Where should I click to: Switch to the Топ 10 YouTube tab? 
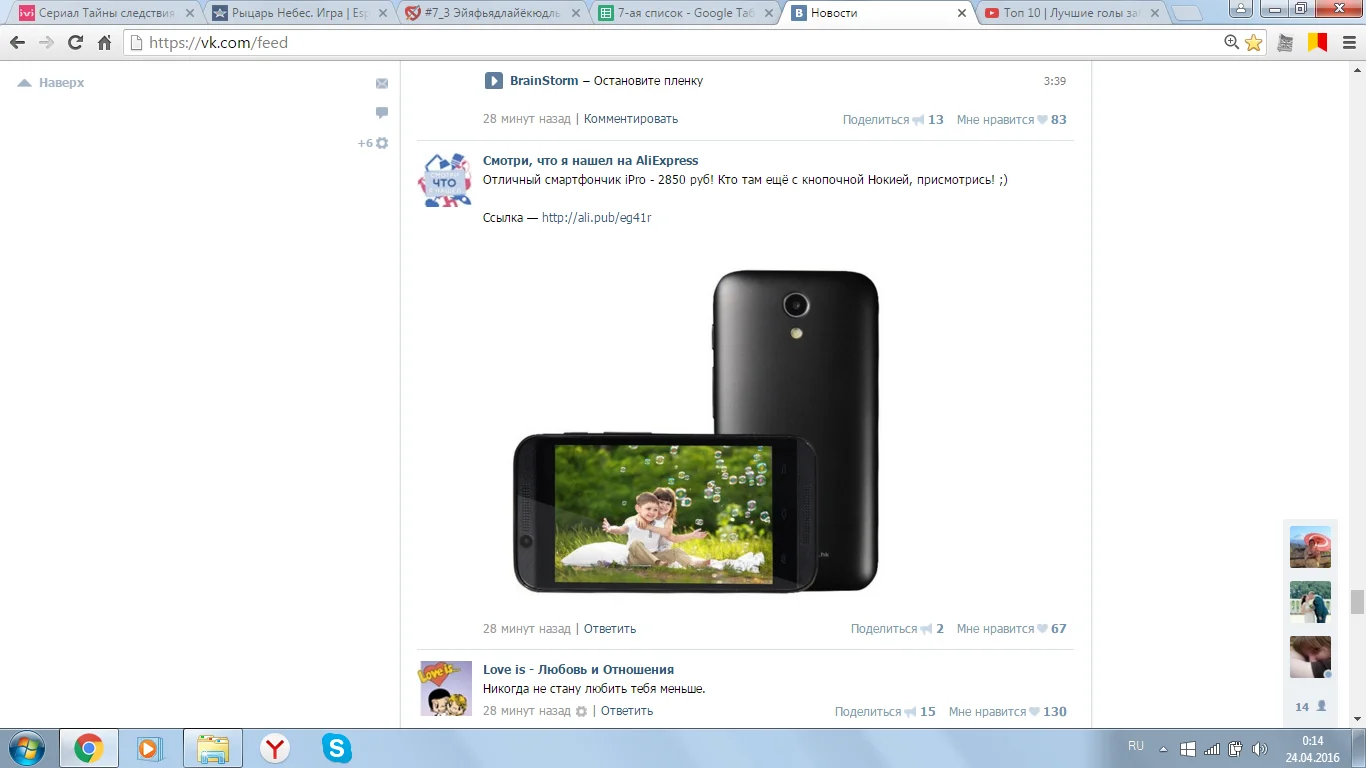click(1071, 13)
